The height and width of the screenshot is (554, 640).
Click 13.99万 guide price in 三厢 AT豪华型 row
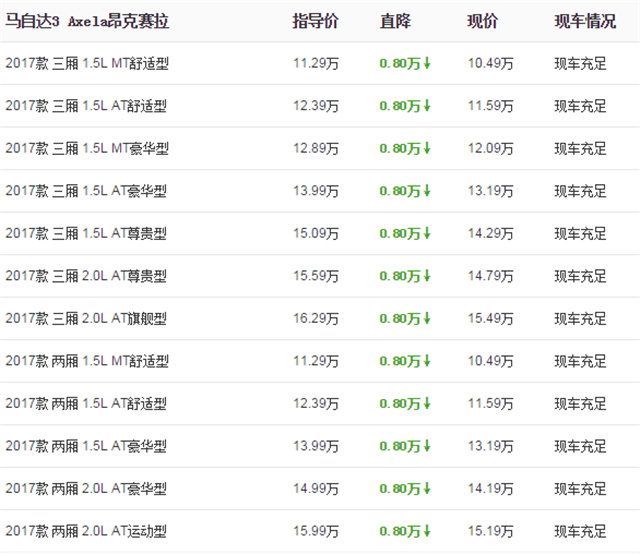pyautogui.click(x=316, y=191)
